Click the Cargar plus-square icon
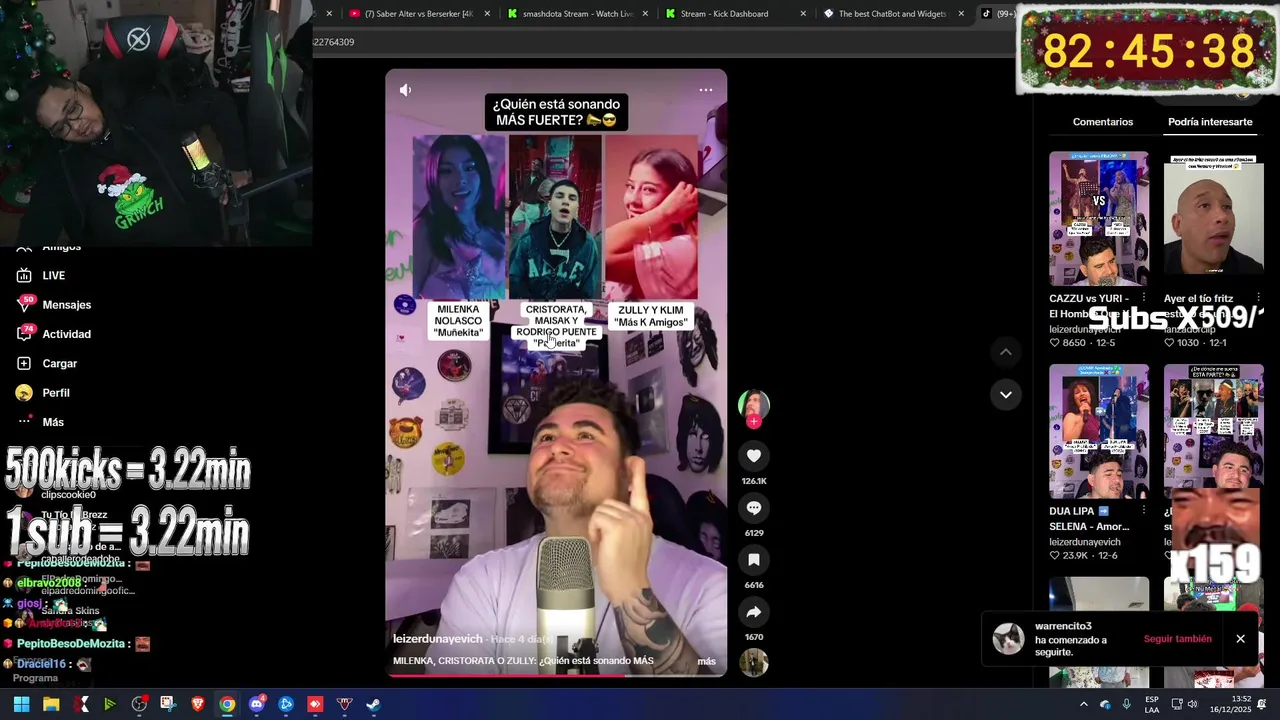This screenshot has width=1280, height=720. [x=24, y=363]
